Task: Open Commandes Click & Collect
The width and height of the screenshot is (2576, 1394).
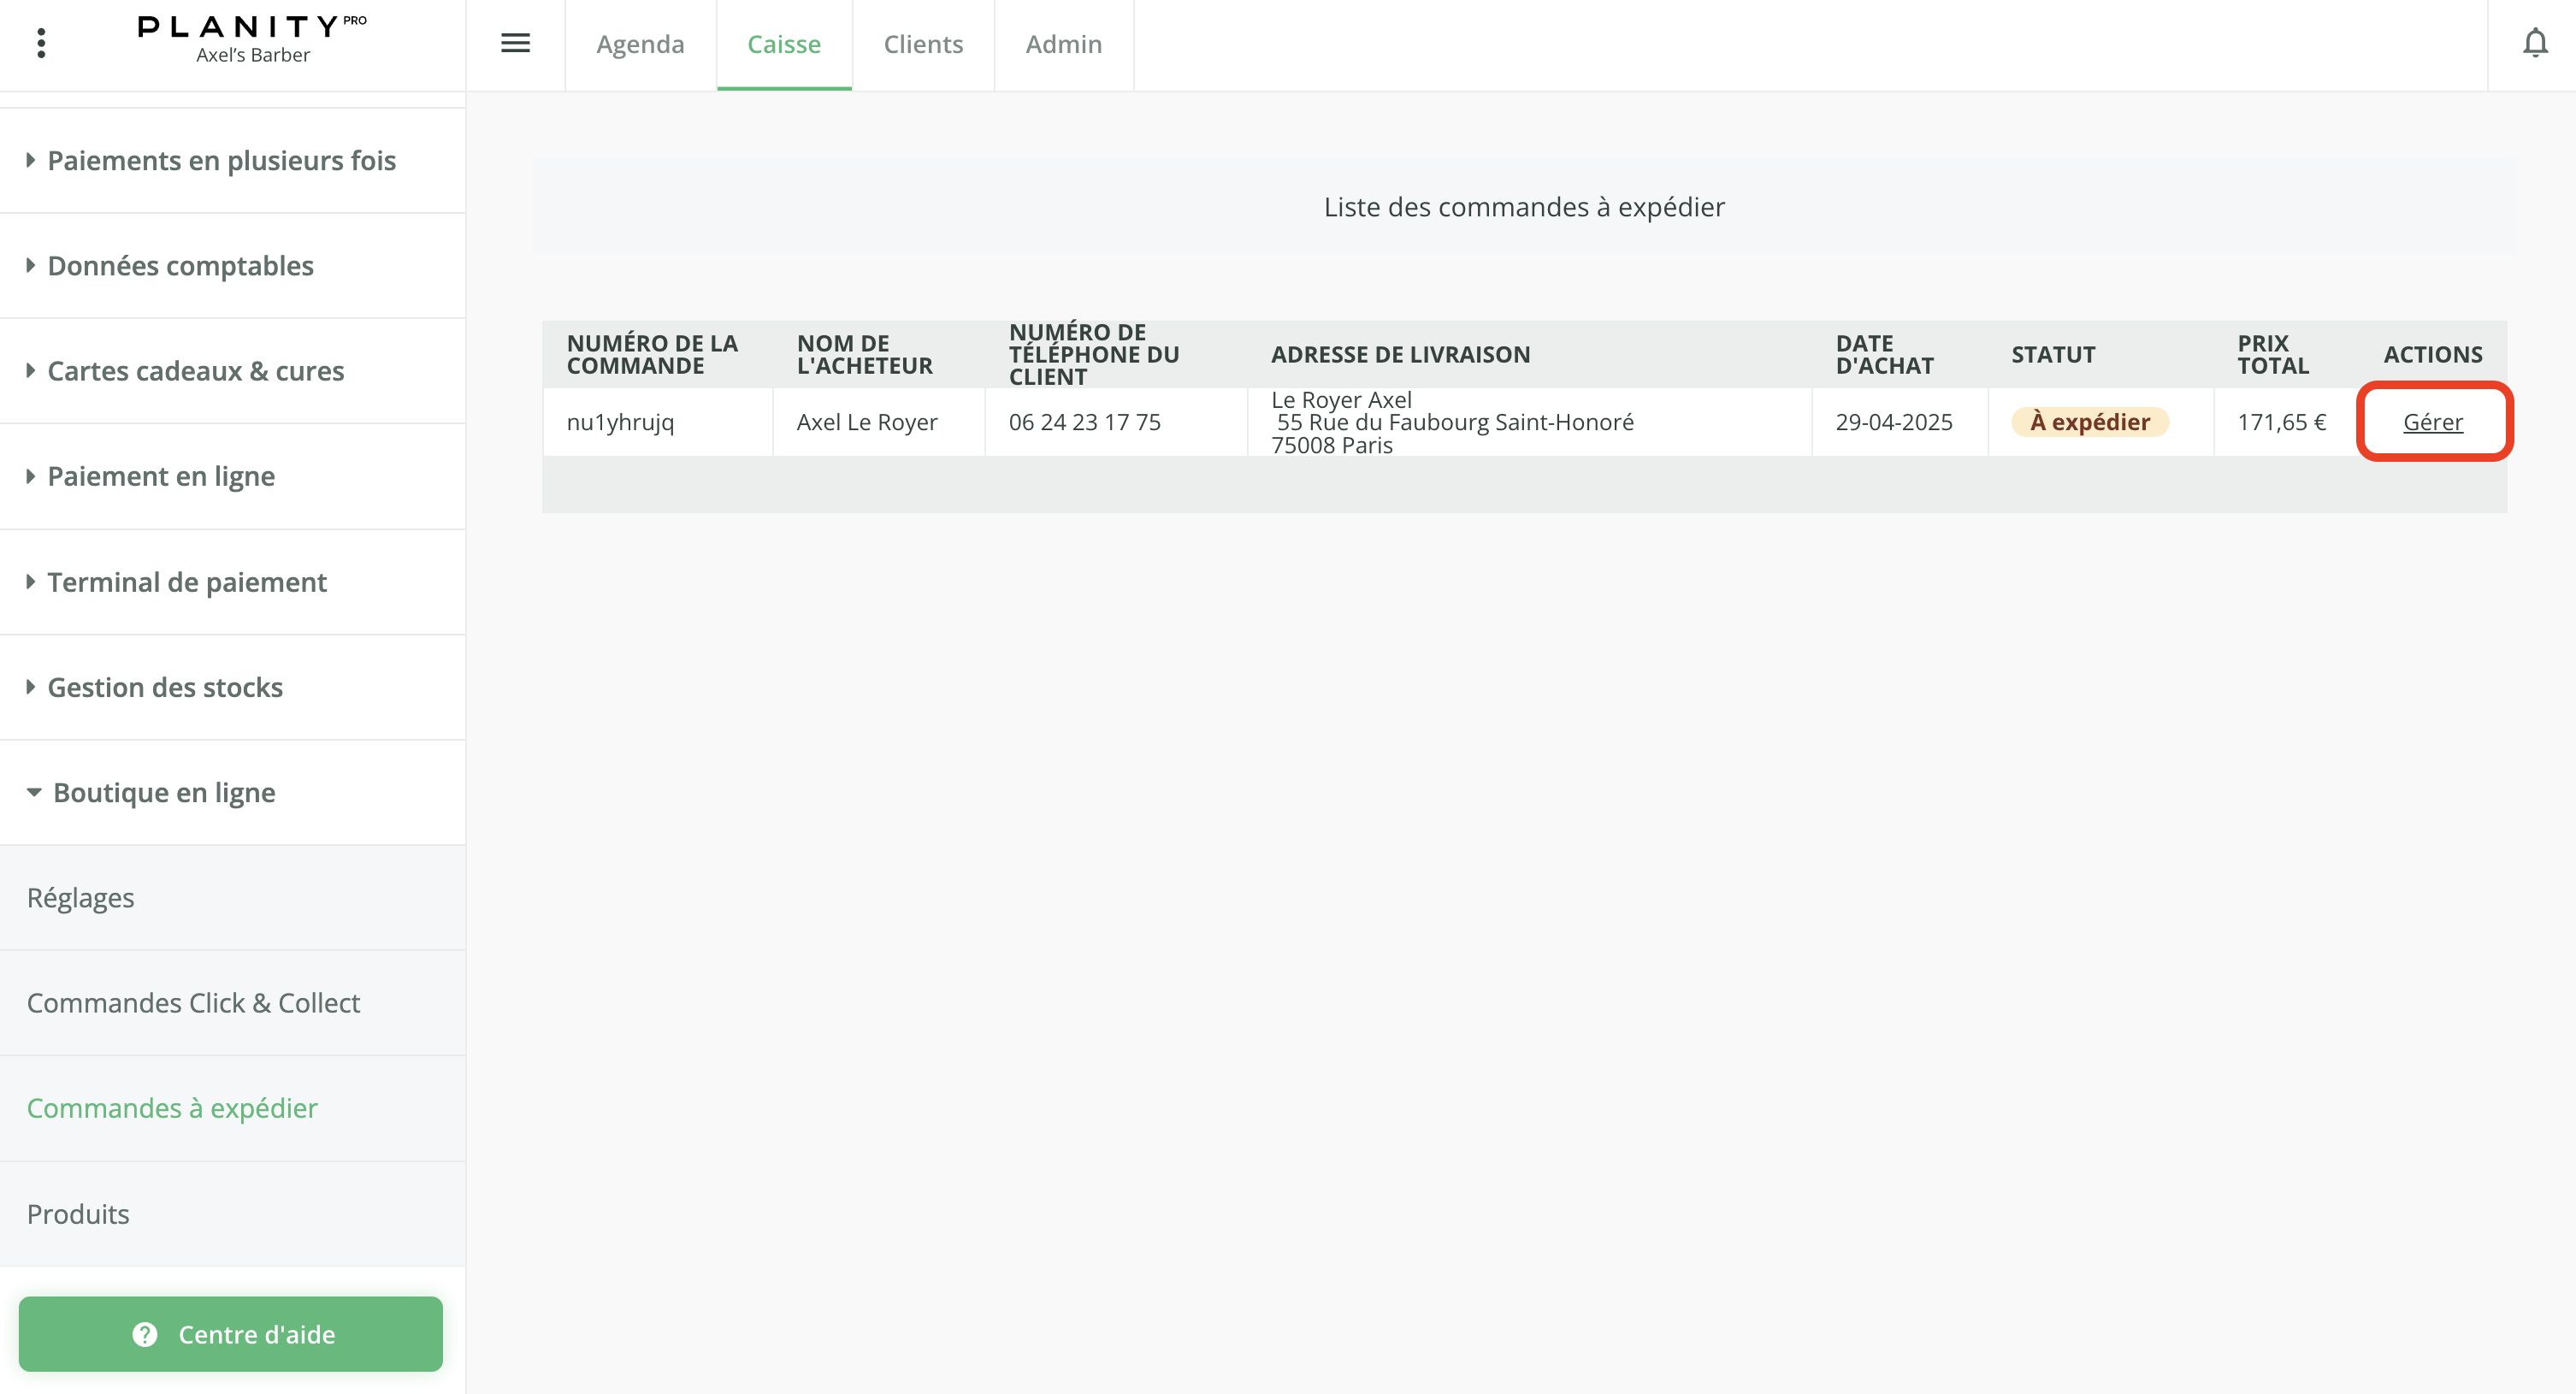Action: 193,1003
